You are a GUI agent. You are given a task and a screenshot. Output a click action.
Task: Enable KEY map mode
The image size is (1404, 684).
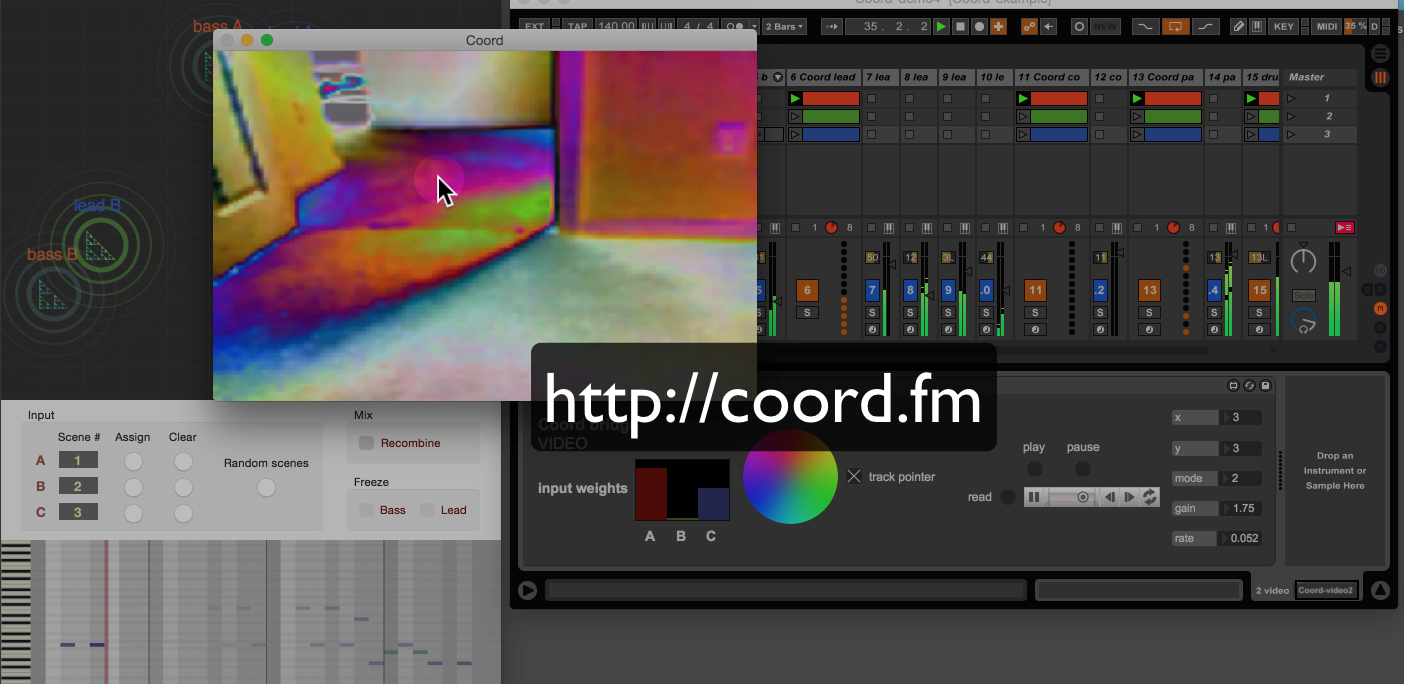coord(1283,26)
